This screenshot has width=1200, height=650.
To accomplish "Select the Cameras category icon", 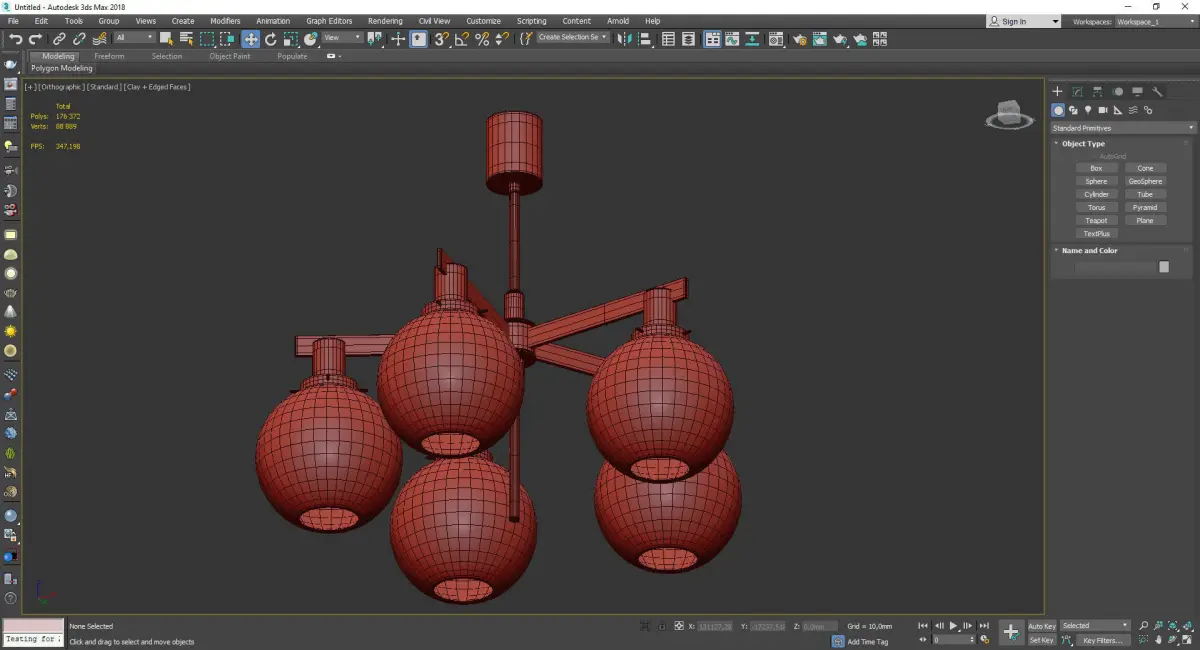I will pyautogui.click(x=1103, y=110).
